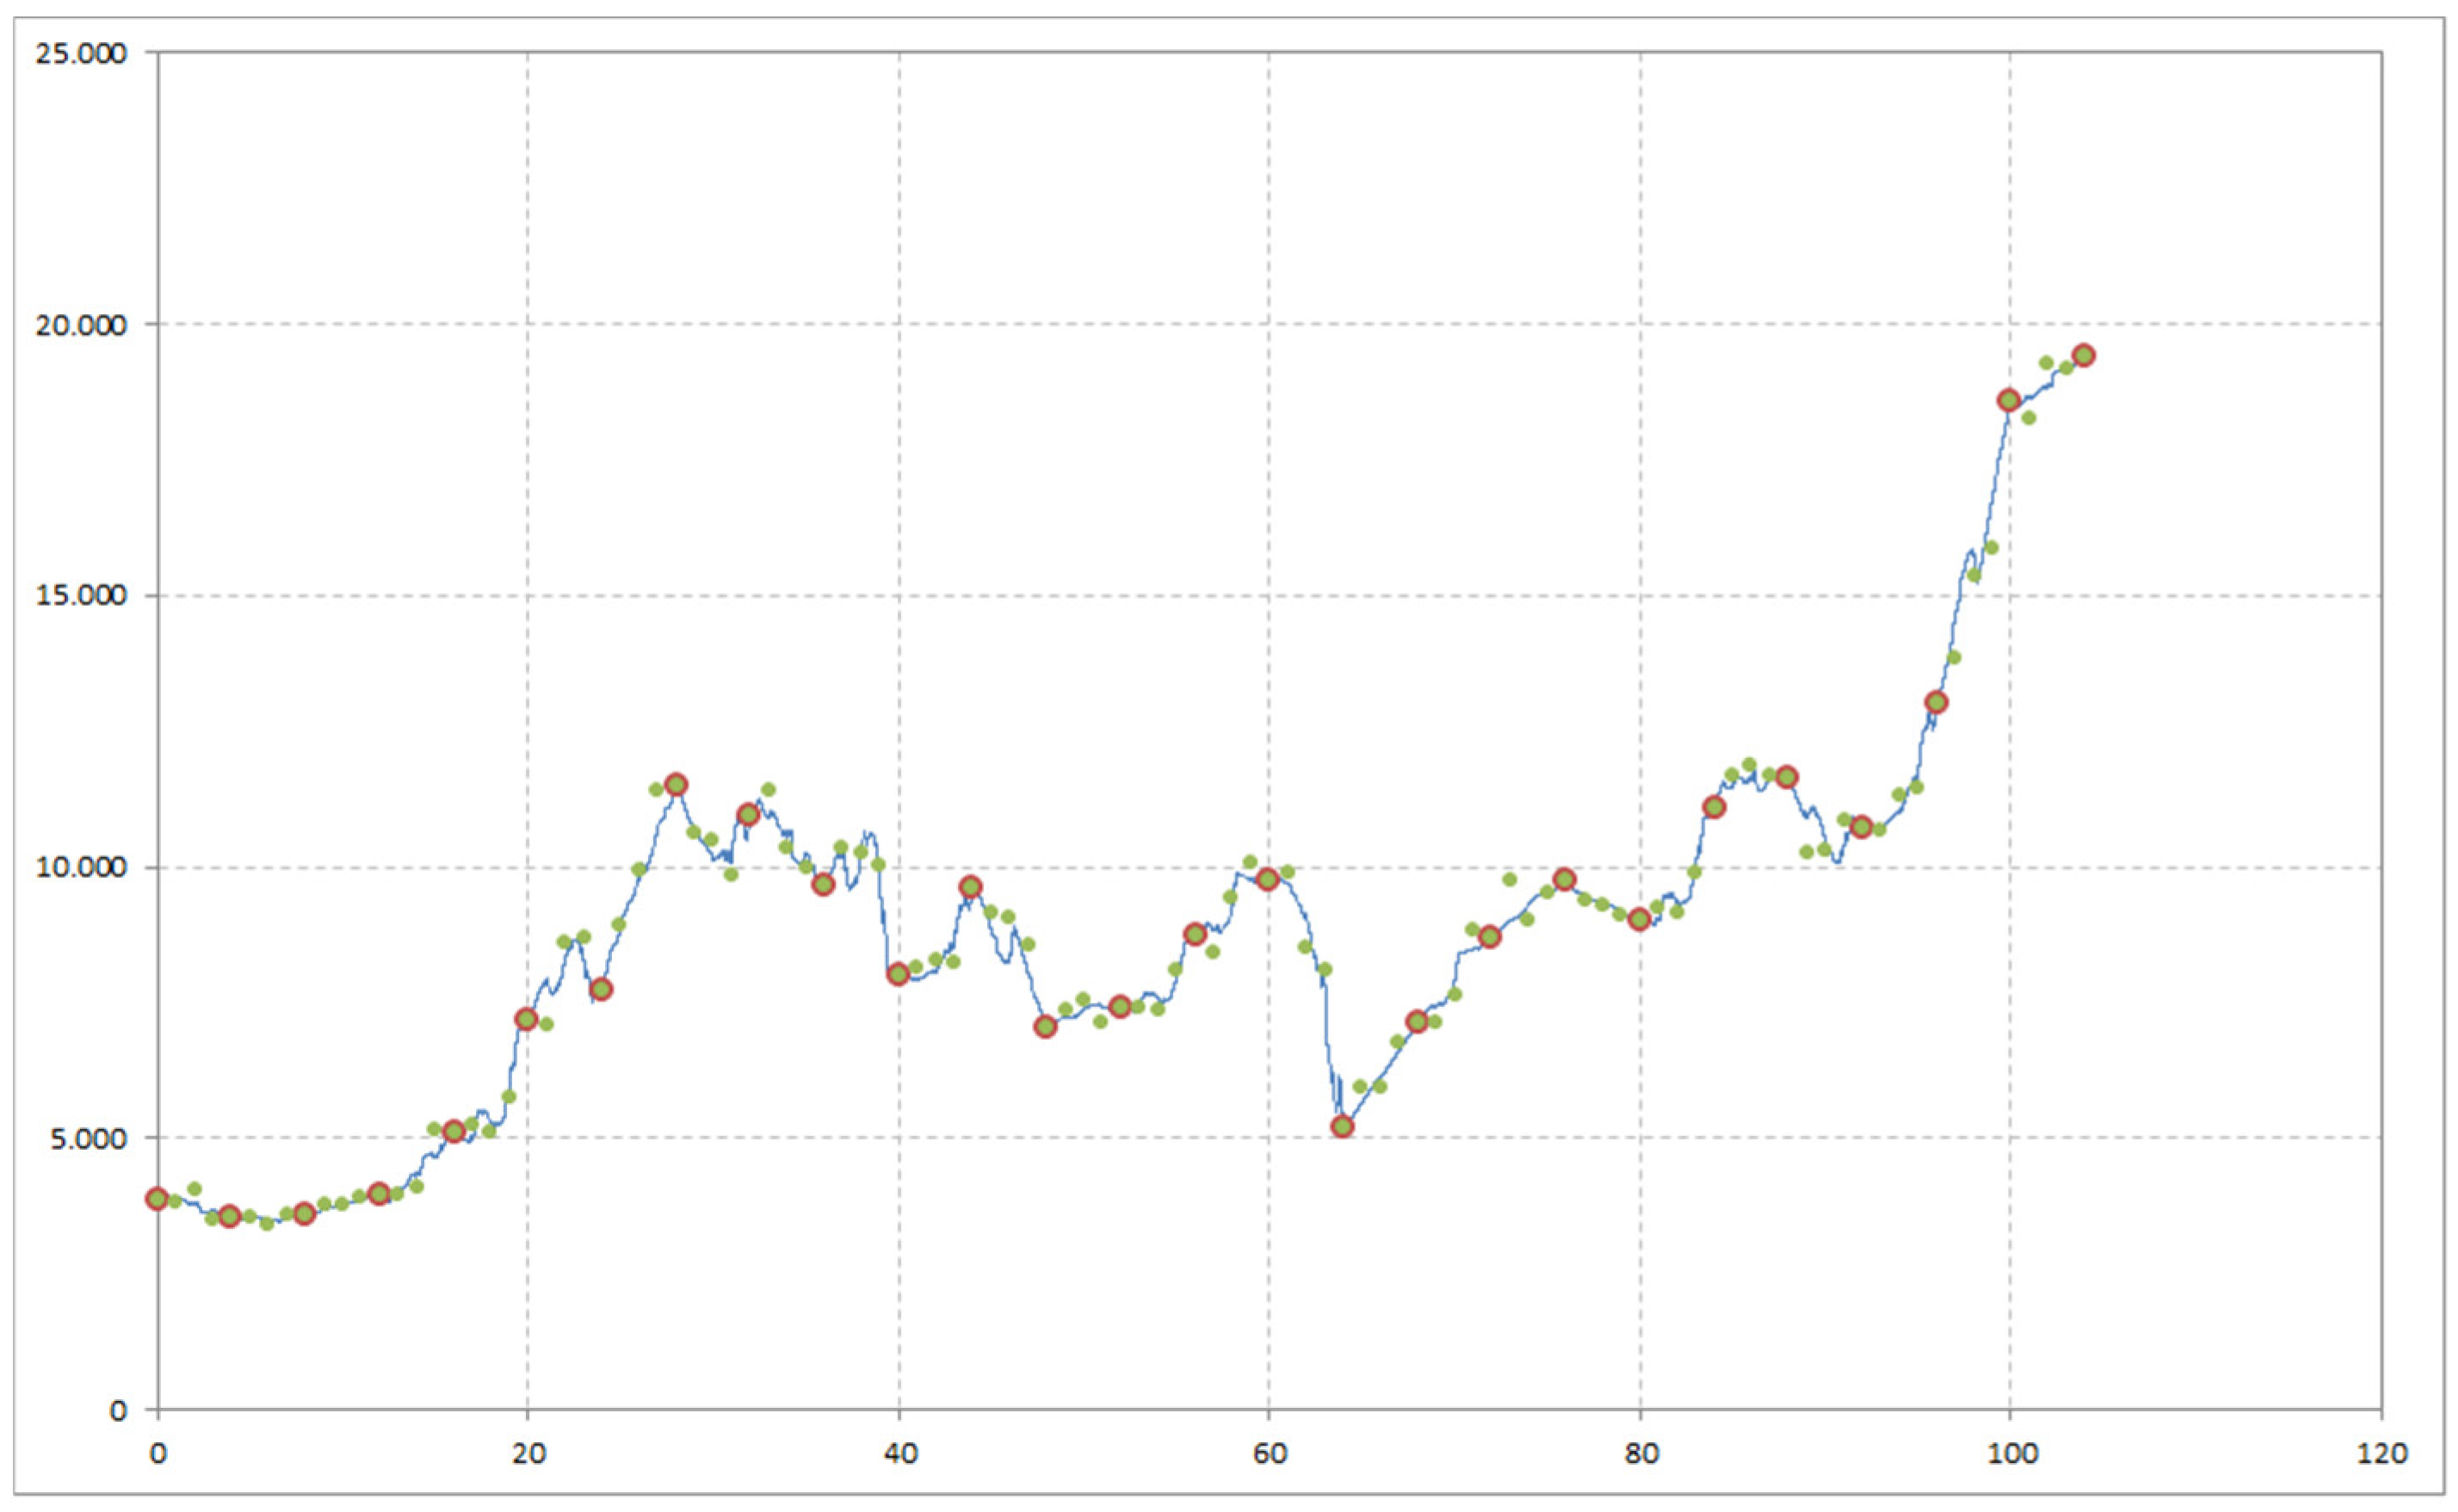
Task: Select the 15.000 y-axis tick label
Action: click(x=81, y=596)
